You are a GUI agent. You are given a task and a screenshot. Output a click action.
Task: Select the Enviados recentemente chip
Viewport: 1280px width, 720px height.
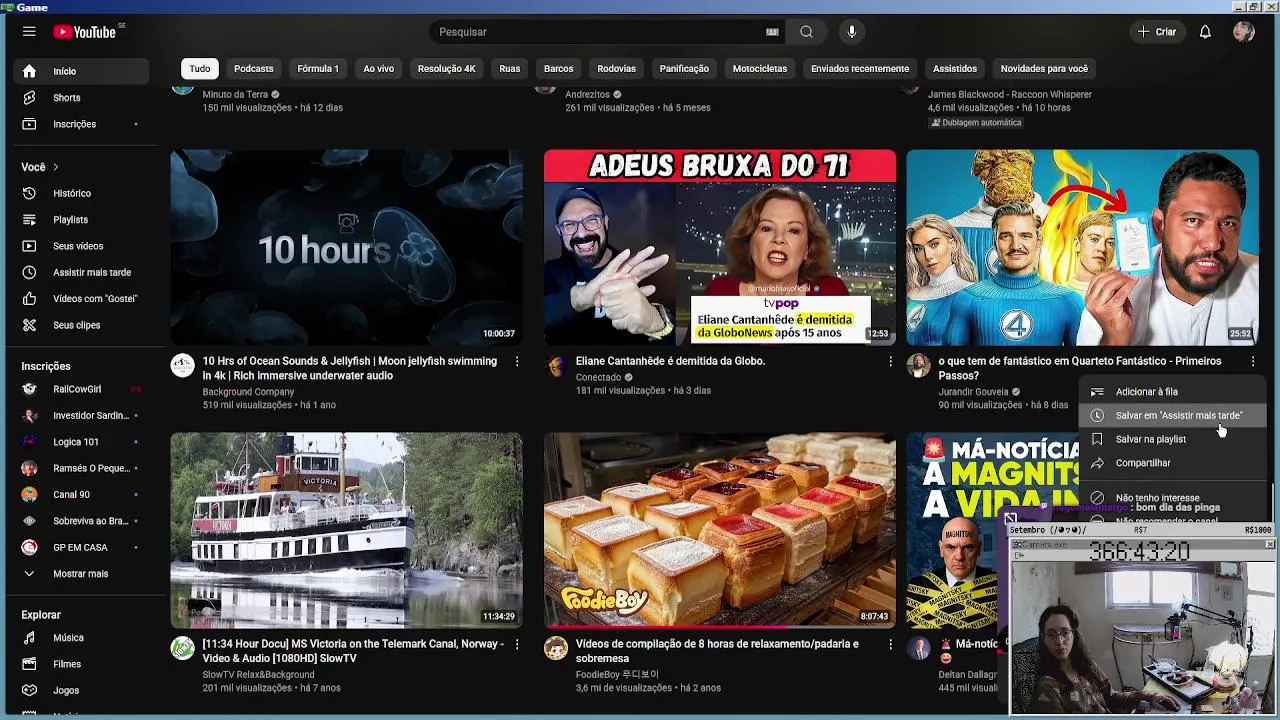860,69
